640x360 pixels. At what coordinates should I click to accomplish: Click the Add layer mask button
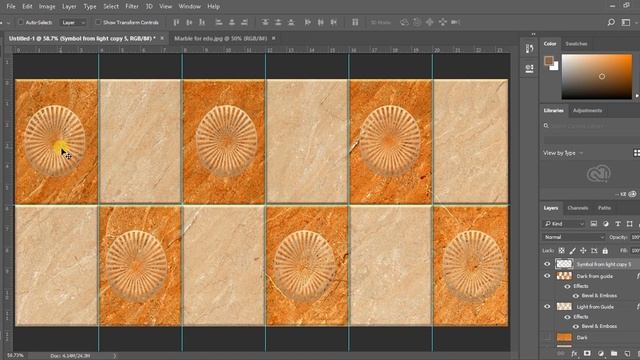click(587, 353)
